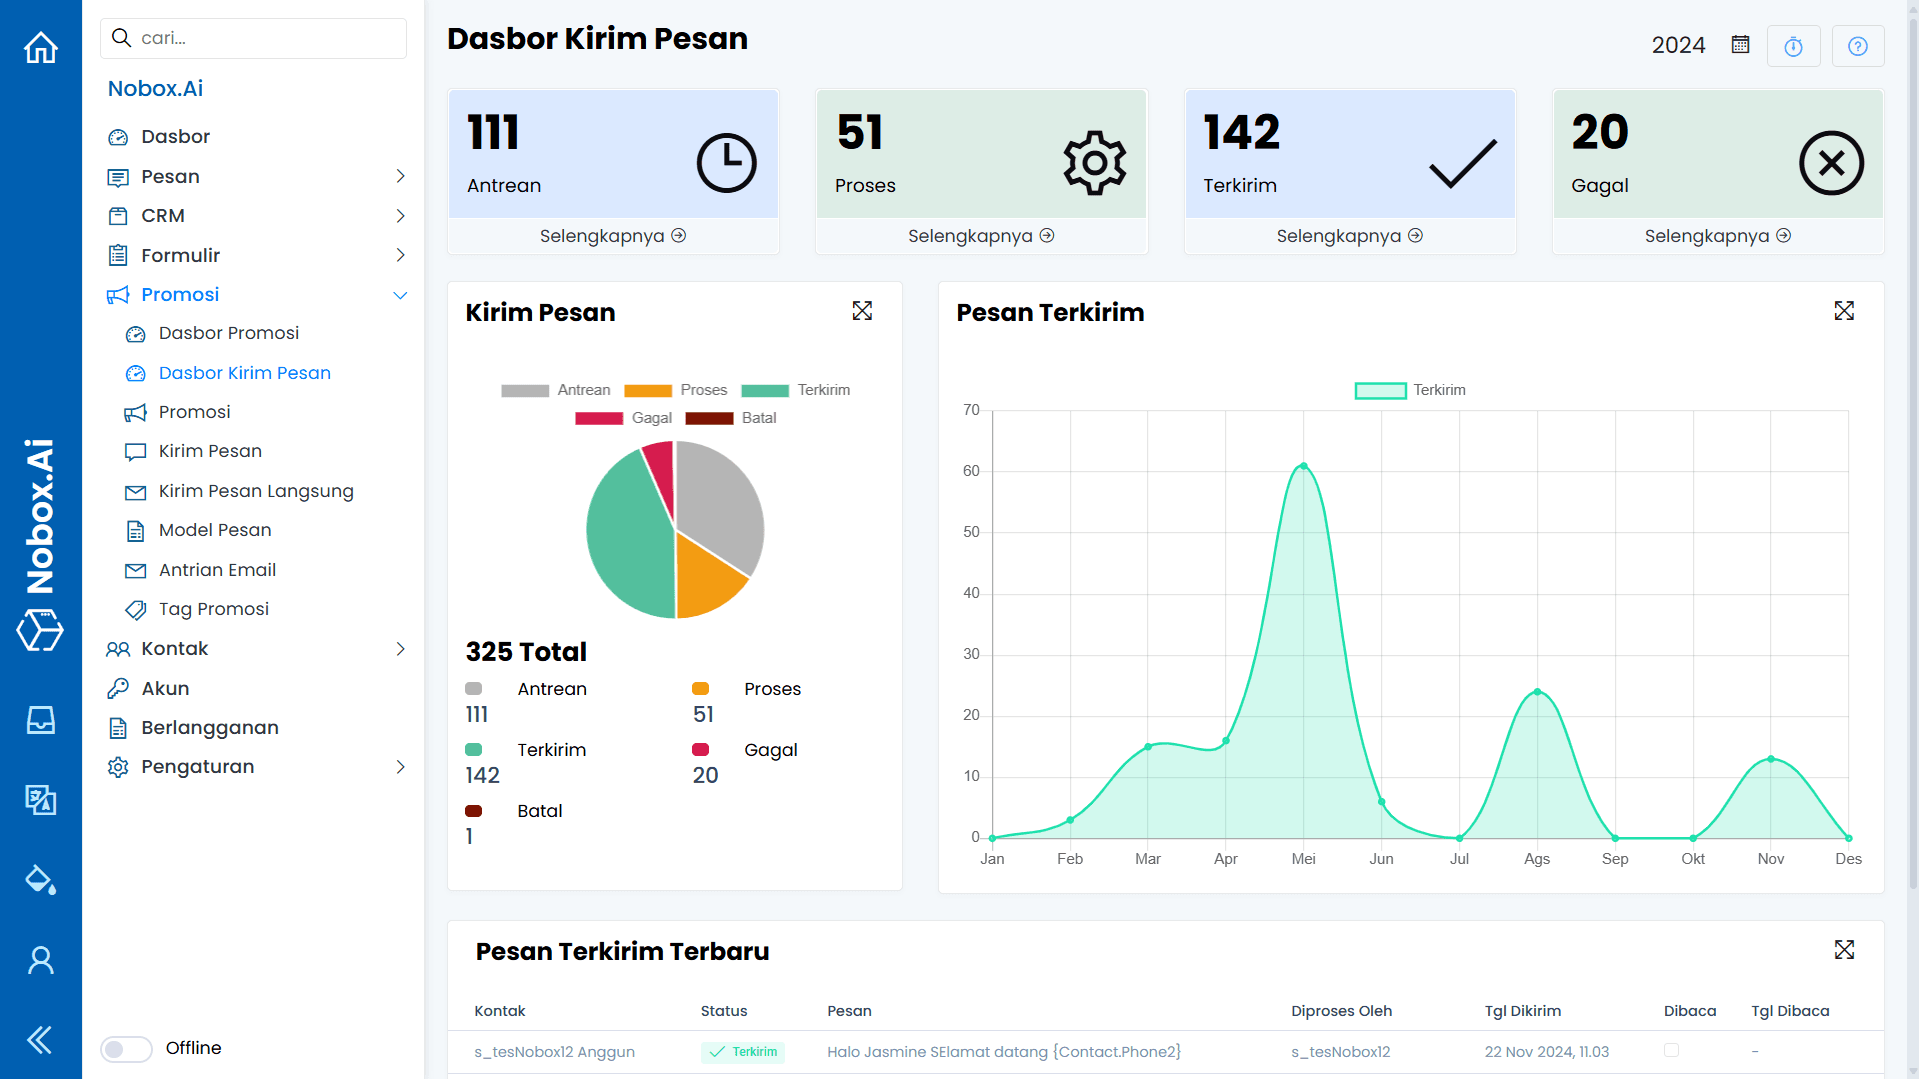1919x1079 pixels.
Task: Click the help question mark button
Action: point(1857,46)
